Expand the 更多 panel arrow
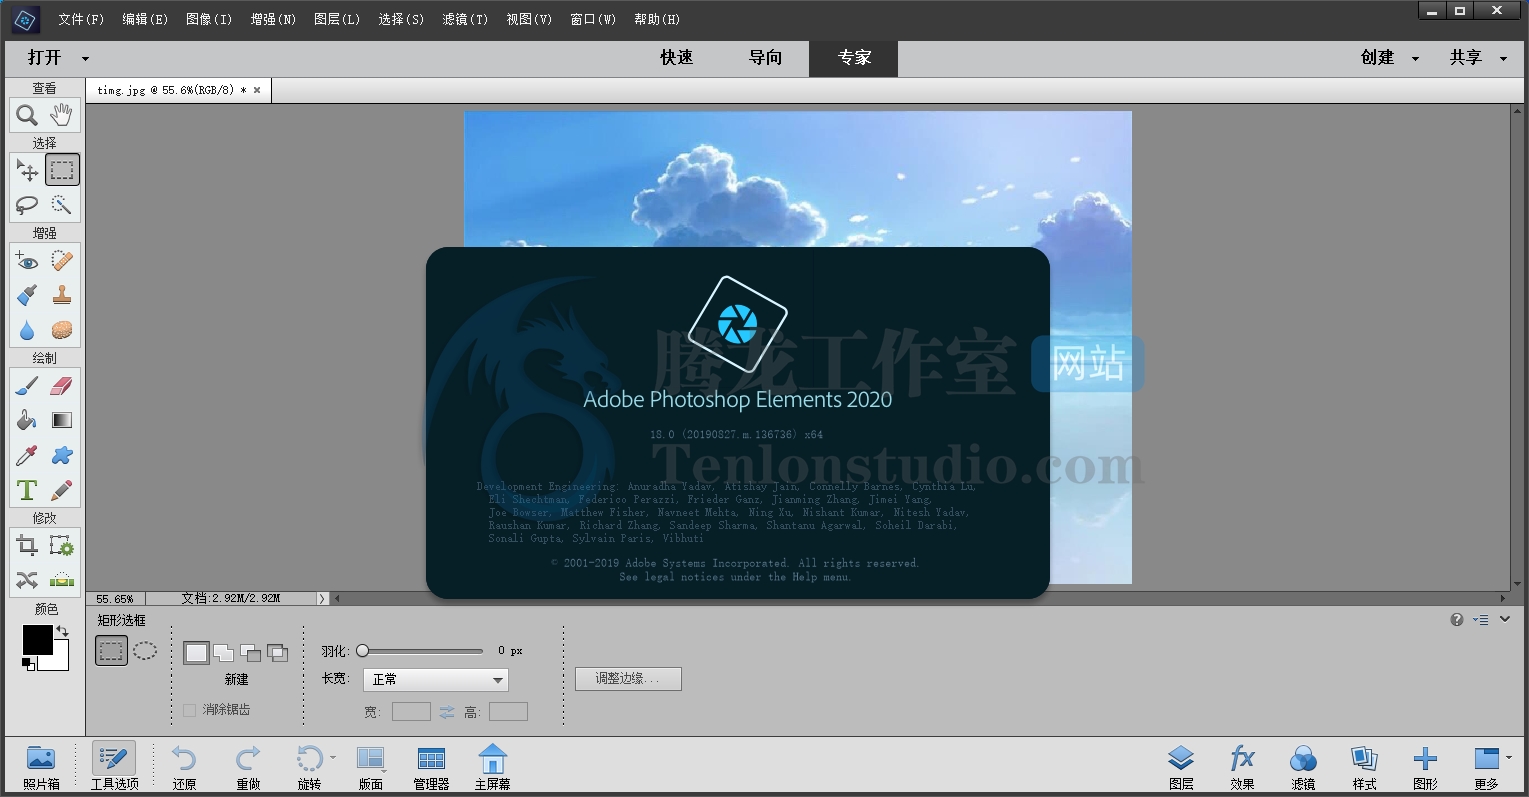The image size is (1529, 797). pos(1509,758)
